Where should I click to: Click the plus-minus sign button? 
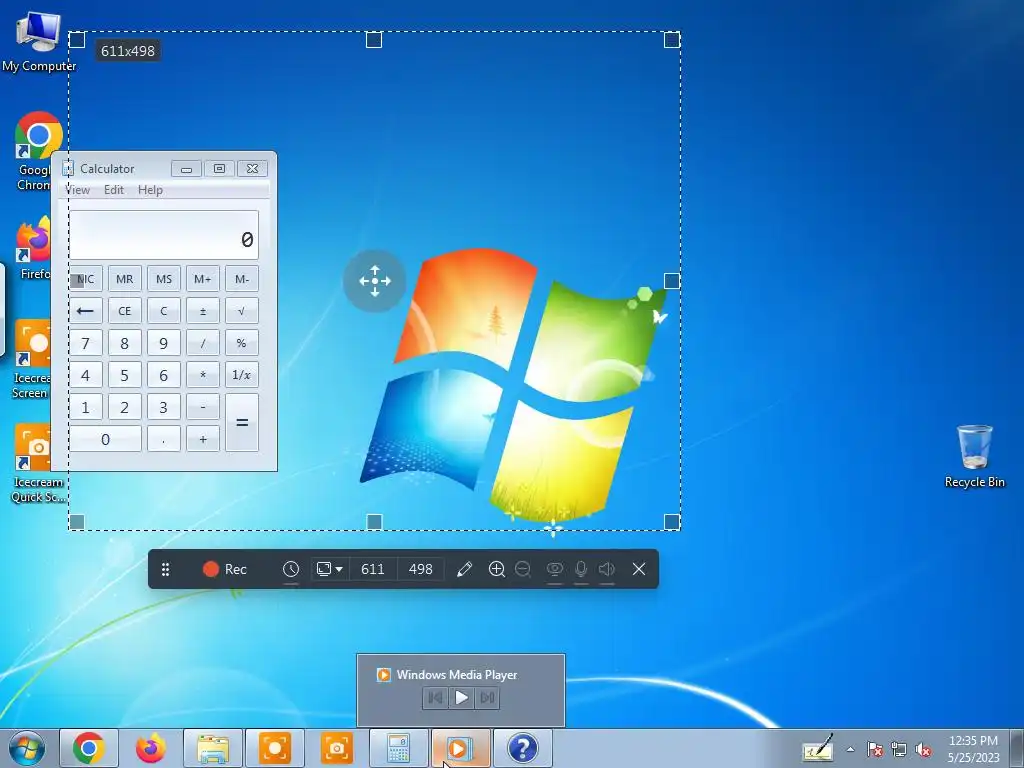click(202, 311)
